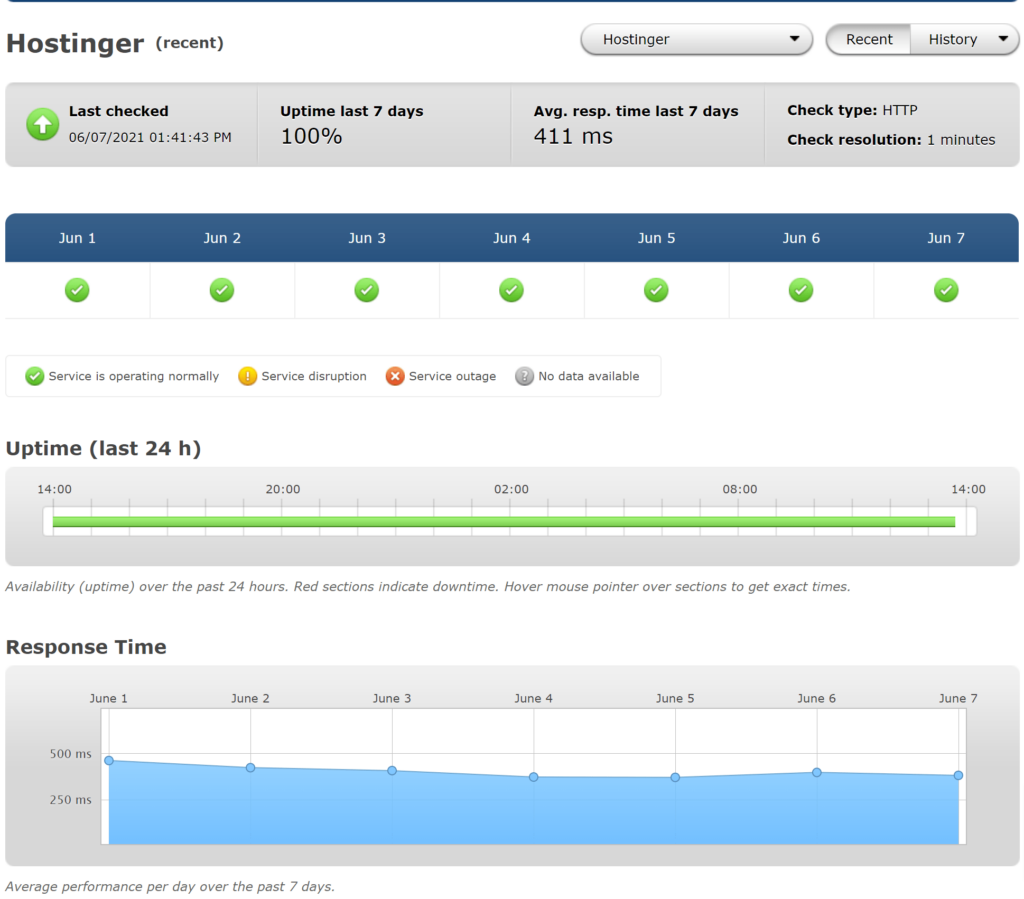Viewport: 1024px width, 899px height.
Task: Click the green uptime bar
Action: [x=503, y=521]
